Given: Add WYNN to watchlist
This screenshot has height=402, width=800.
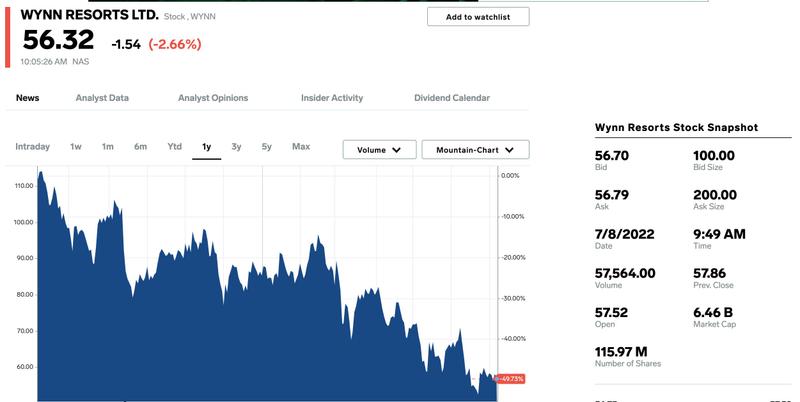Looking at the screenshot, I should (x=478, y=17).
